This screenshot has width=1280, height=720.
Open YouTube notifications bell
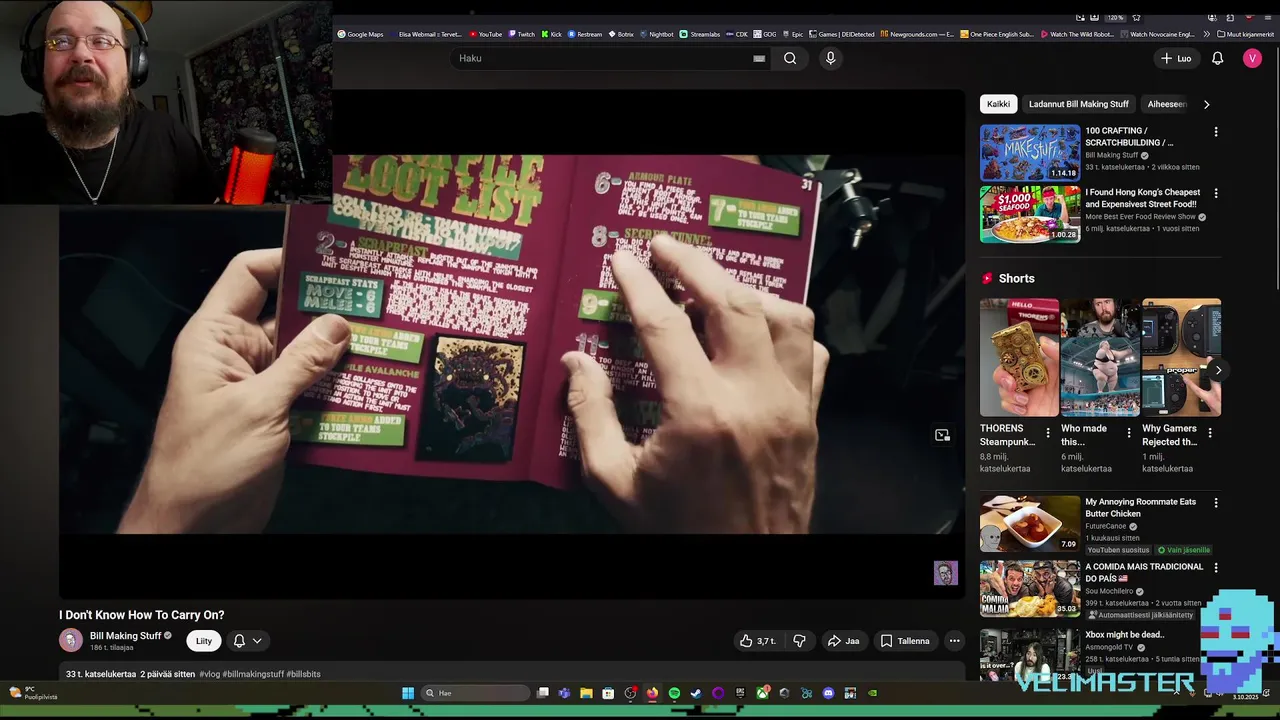(x=1217, y=58)
